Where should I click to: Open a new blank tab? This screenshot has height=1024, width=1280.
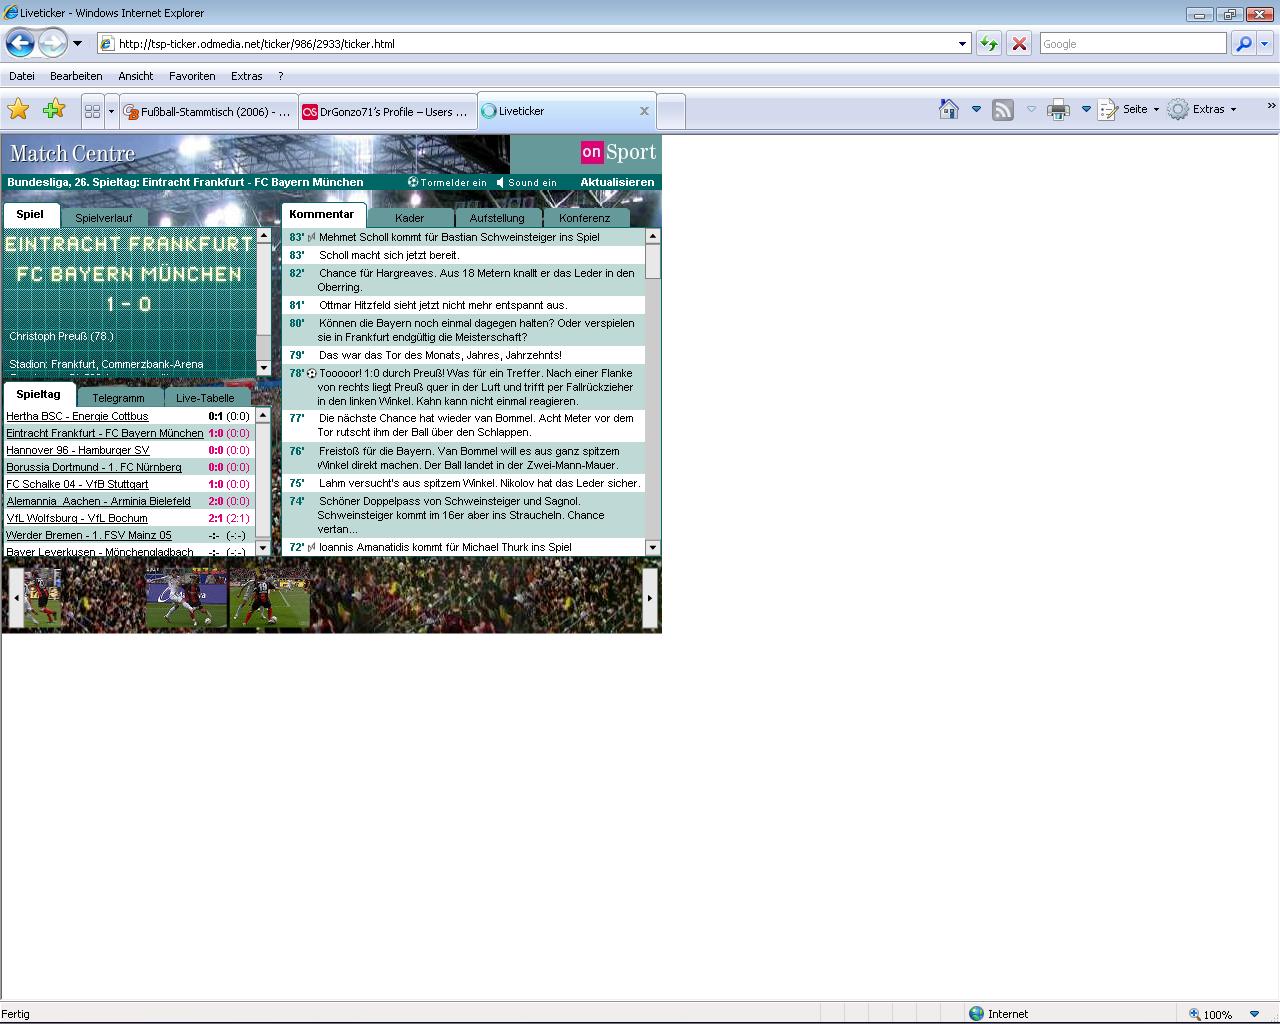point(671,111)
